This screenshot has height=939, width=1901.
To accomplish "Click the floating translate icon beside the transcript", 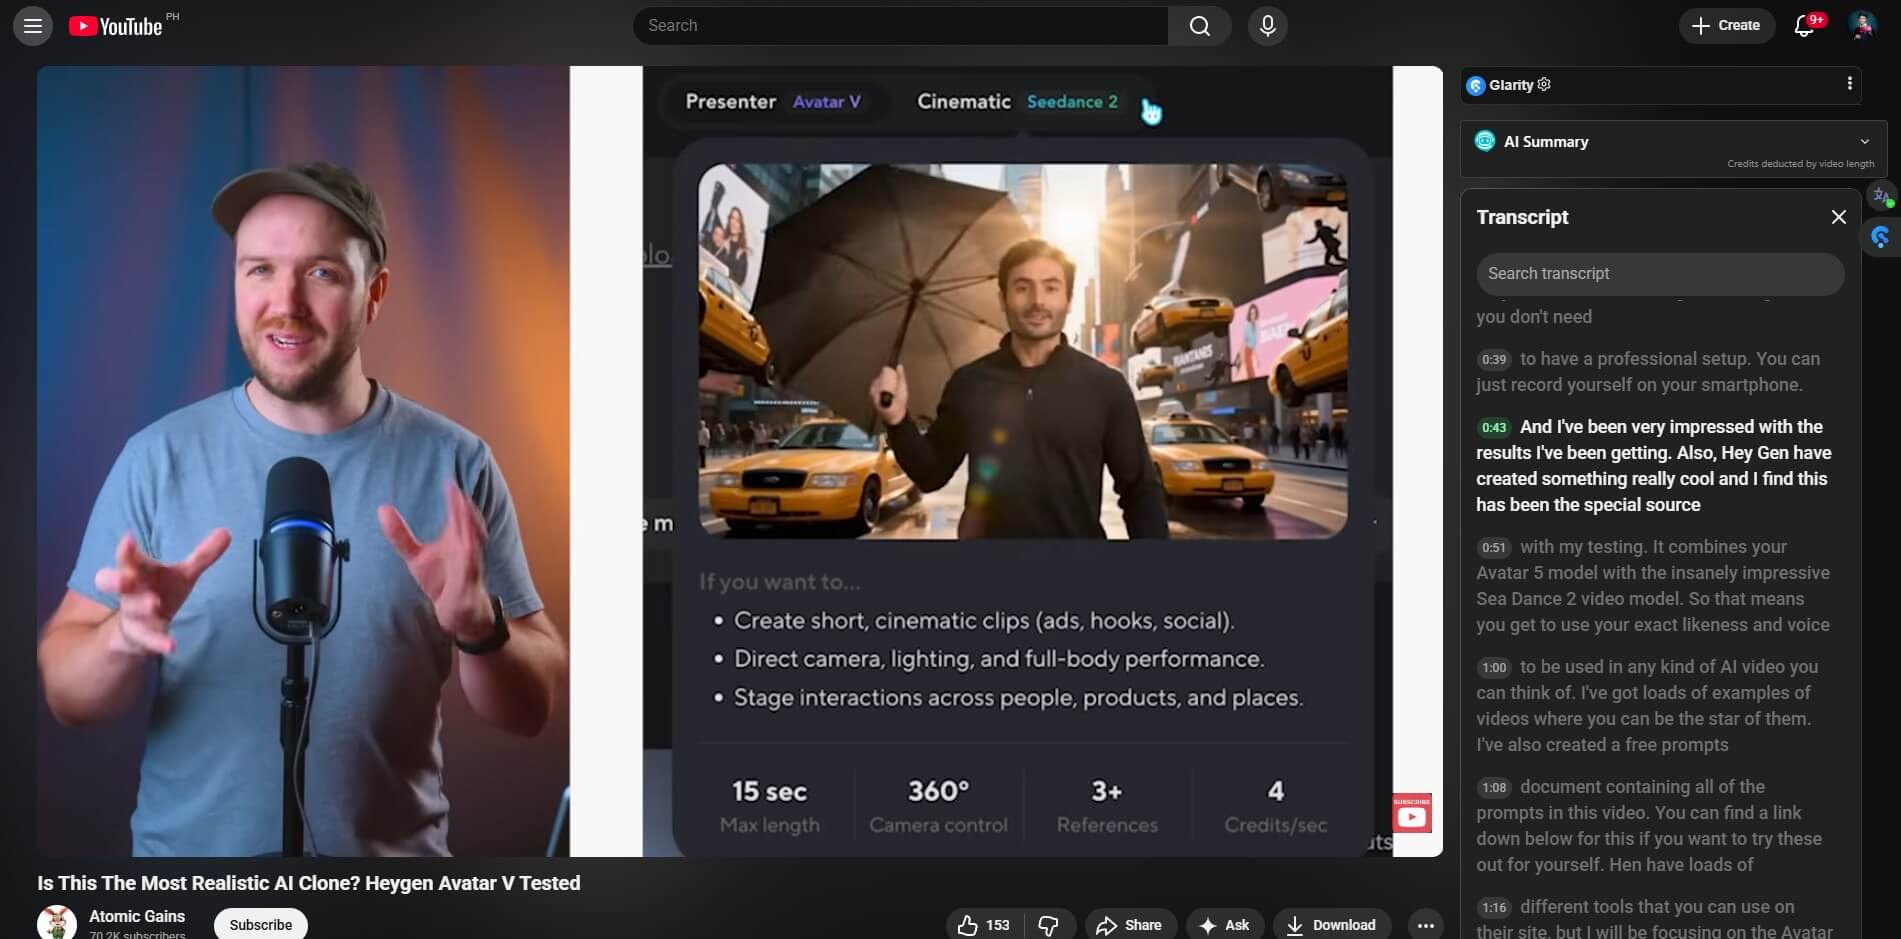I will pos(1883,196).
